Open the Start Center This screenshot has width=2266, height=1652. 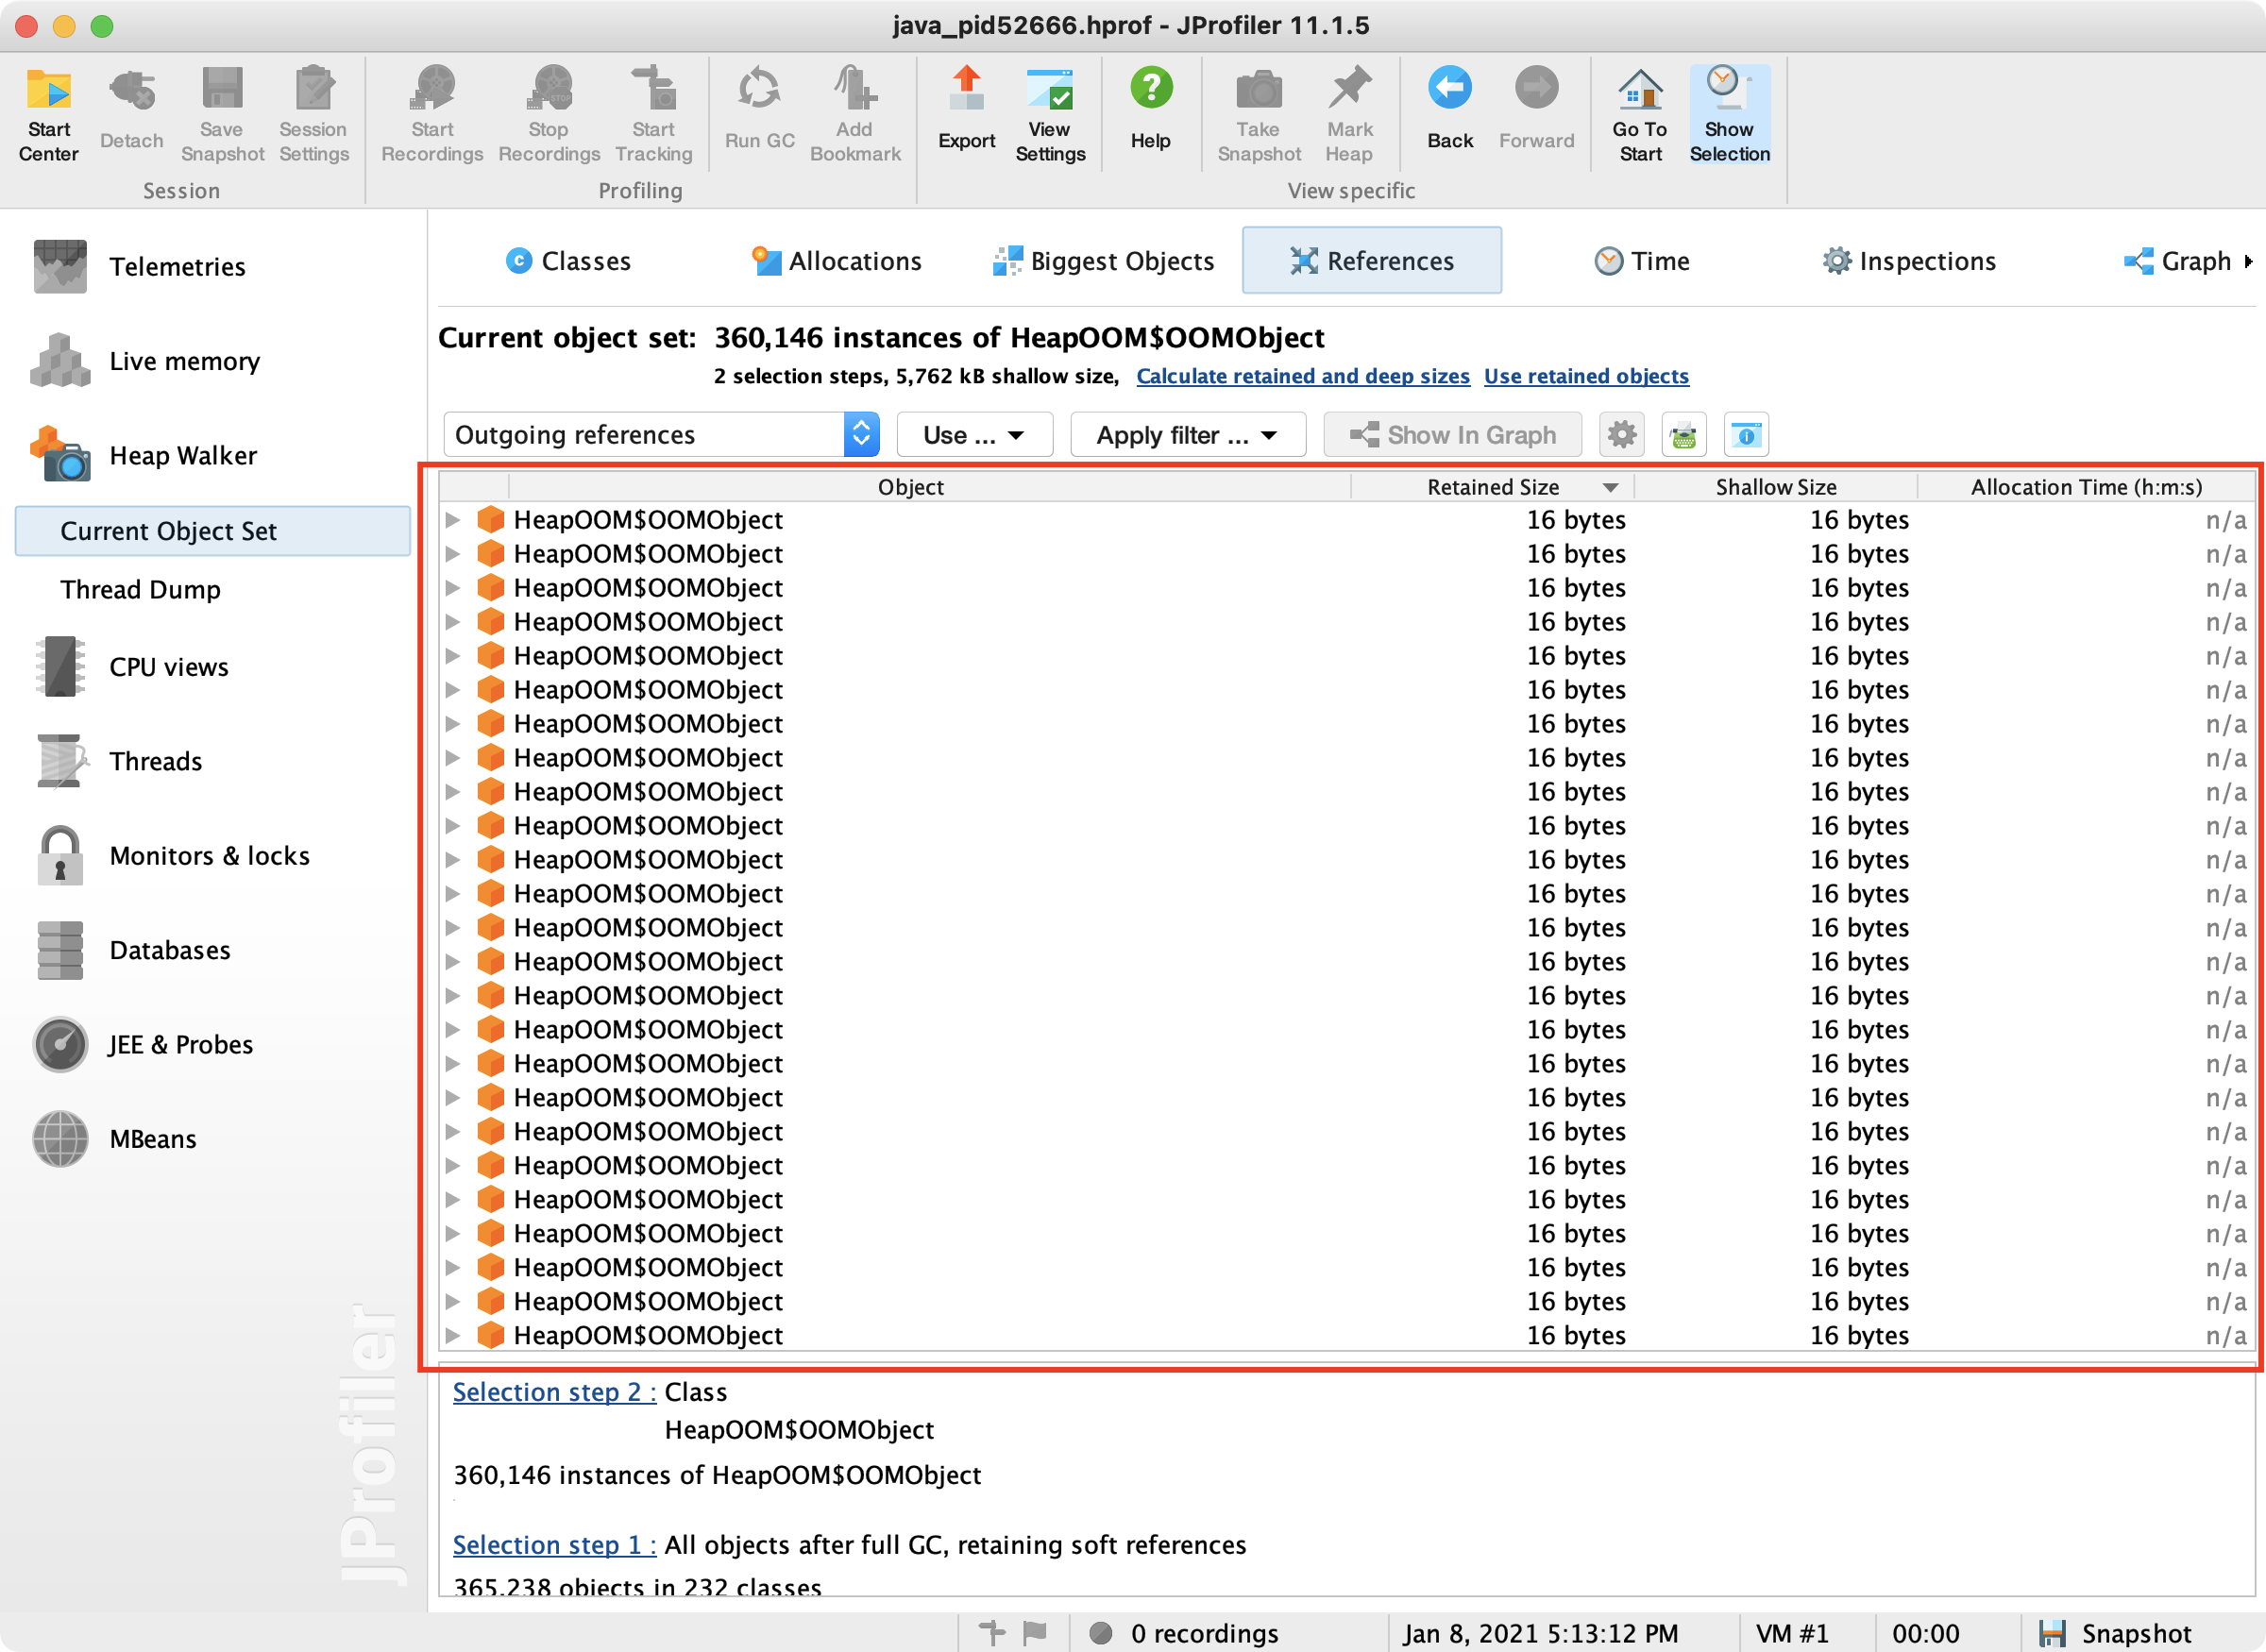(48, 114)
